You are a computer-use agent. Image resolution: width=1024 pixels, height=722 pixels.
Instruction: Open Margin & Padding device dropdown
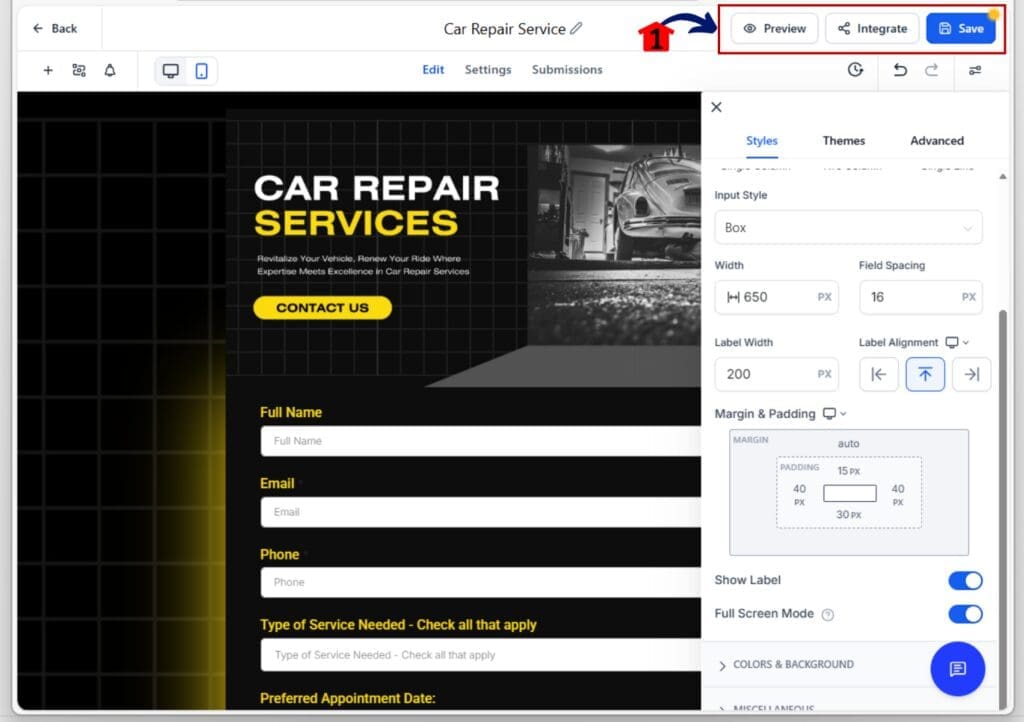point(834,414)
